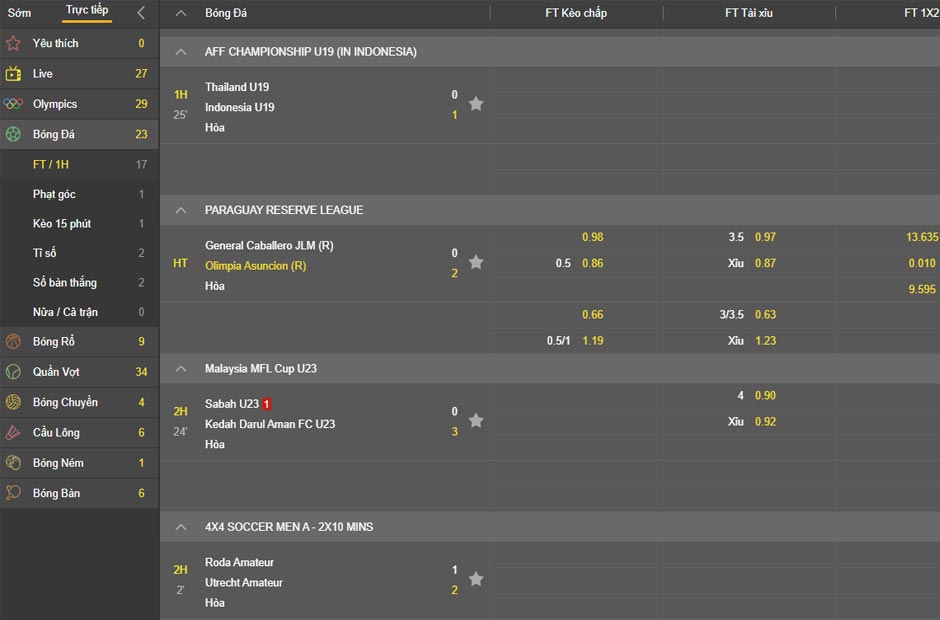This screenshot has width=940, height=620.
Task: Collapse the Malaysia MFL Cup U23 section
Action: coord(181,369)
